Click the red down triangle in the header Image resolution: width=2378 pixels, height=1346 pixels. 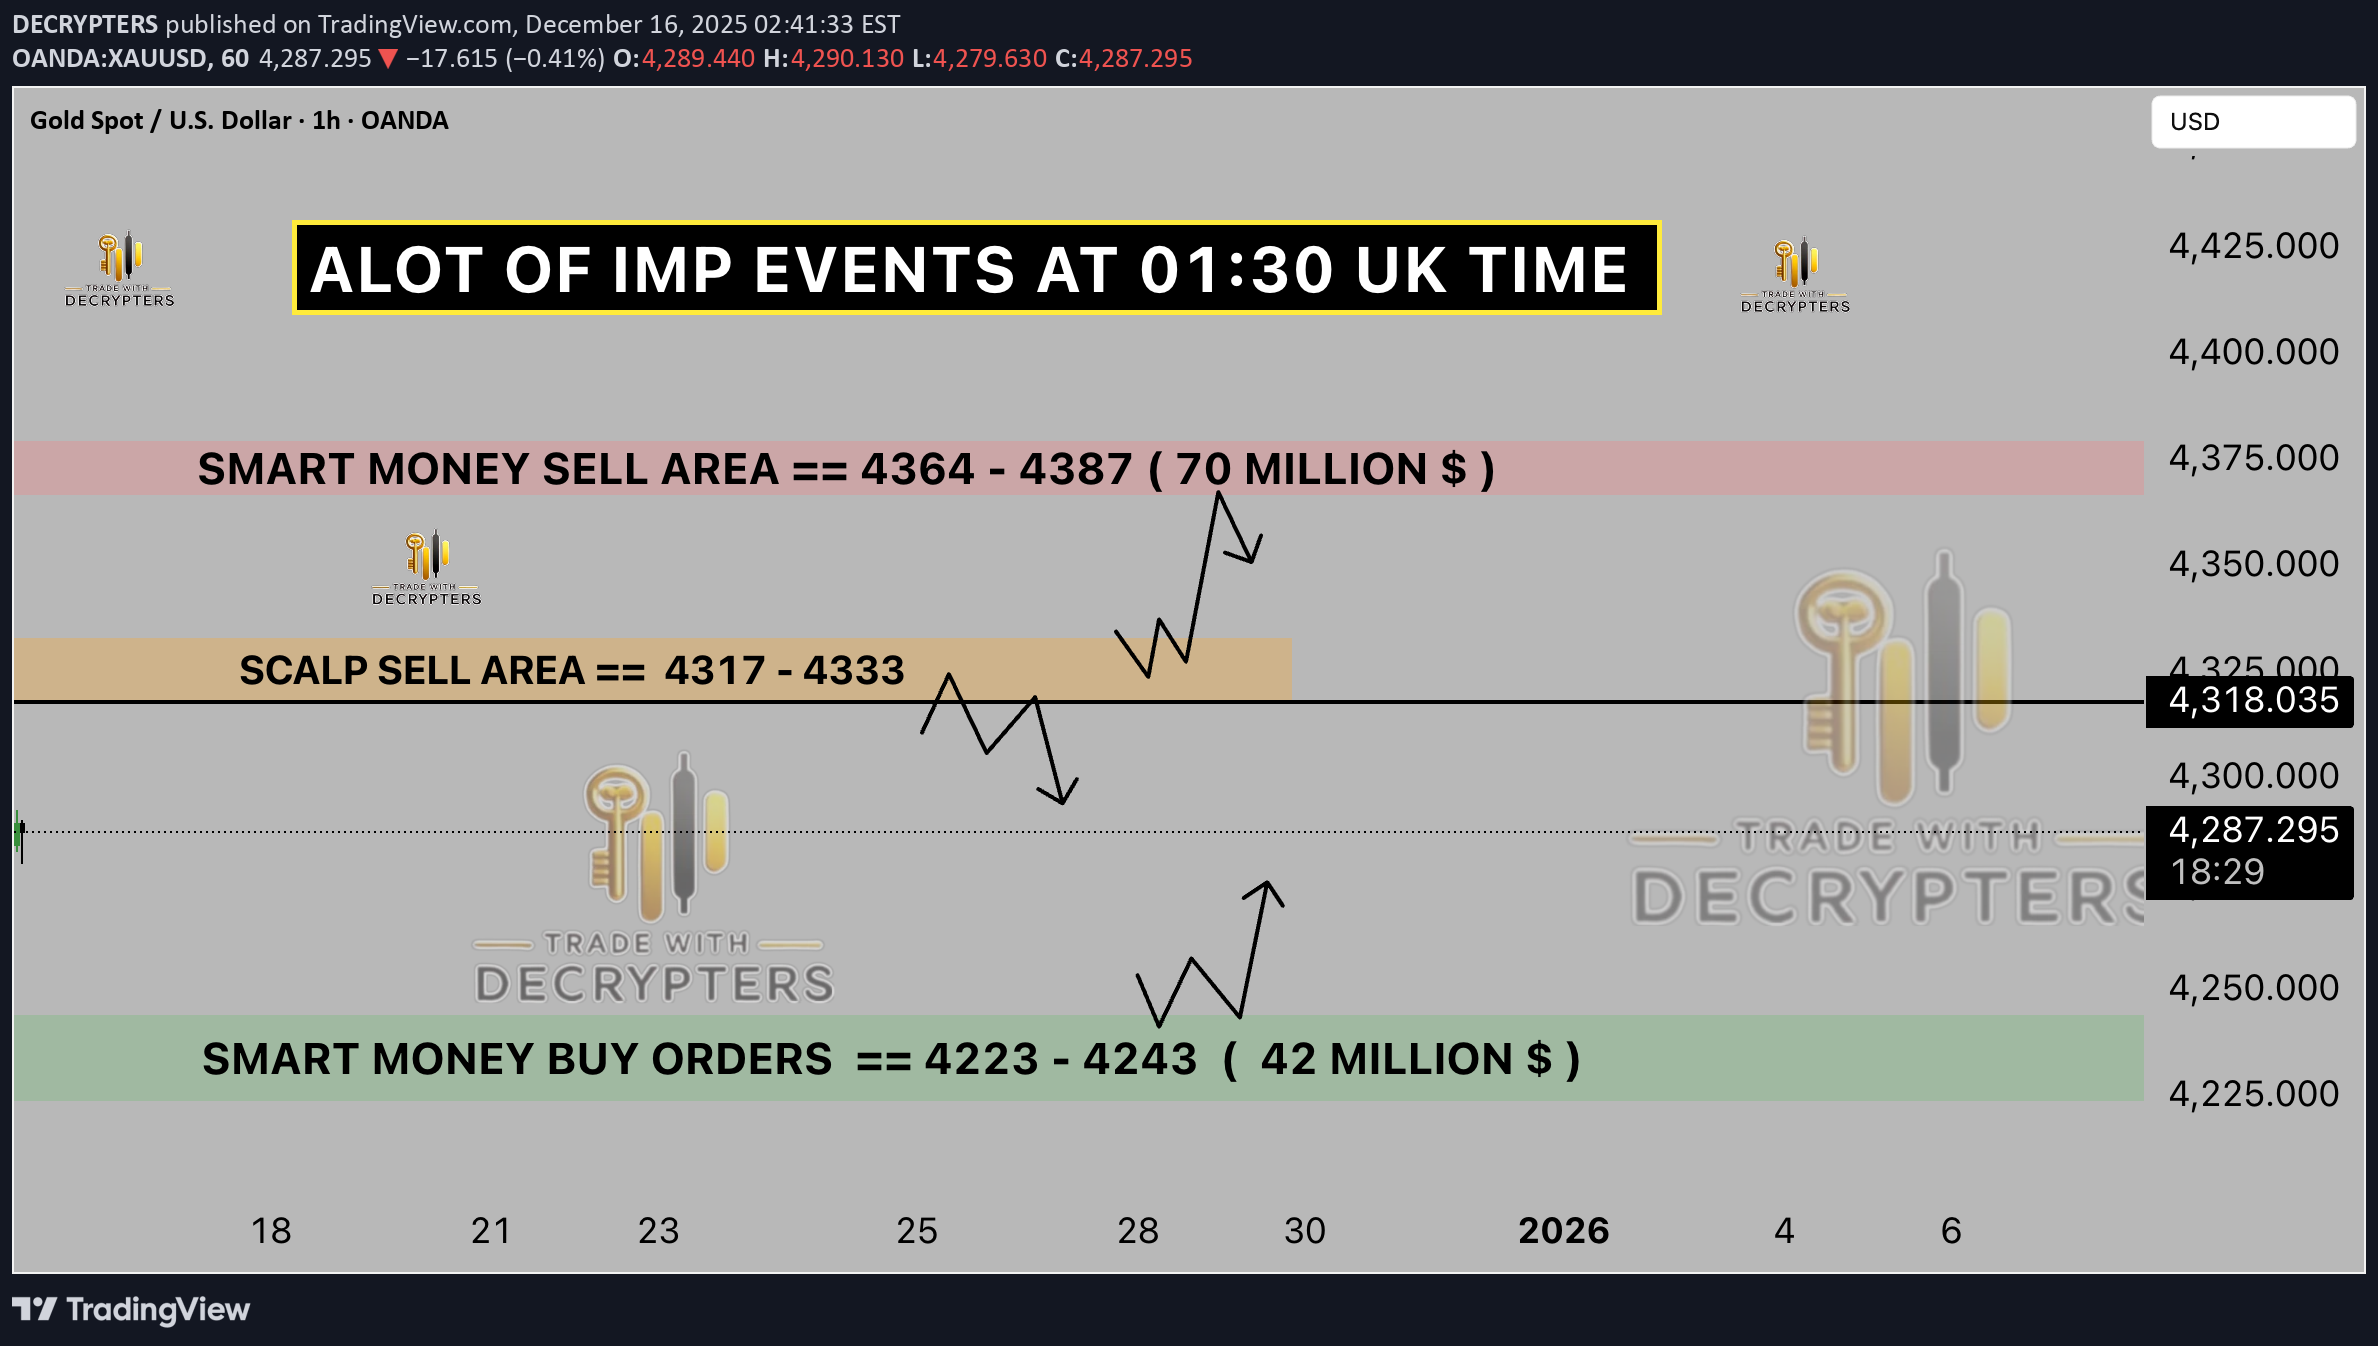pyautogui.click(x=388, y=59)
